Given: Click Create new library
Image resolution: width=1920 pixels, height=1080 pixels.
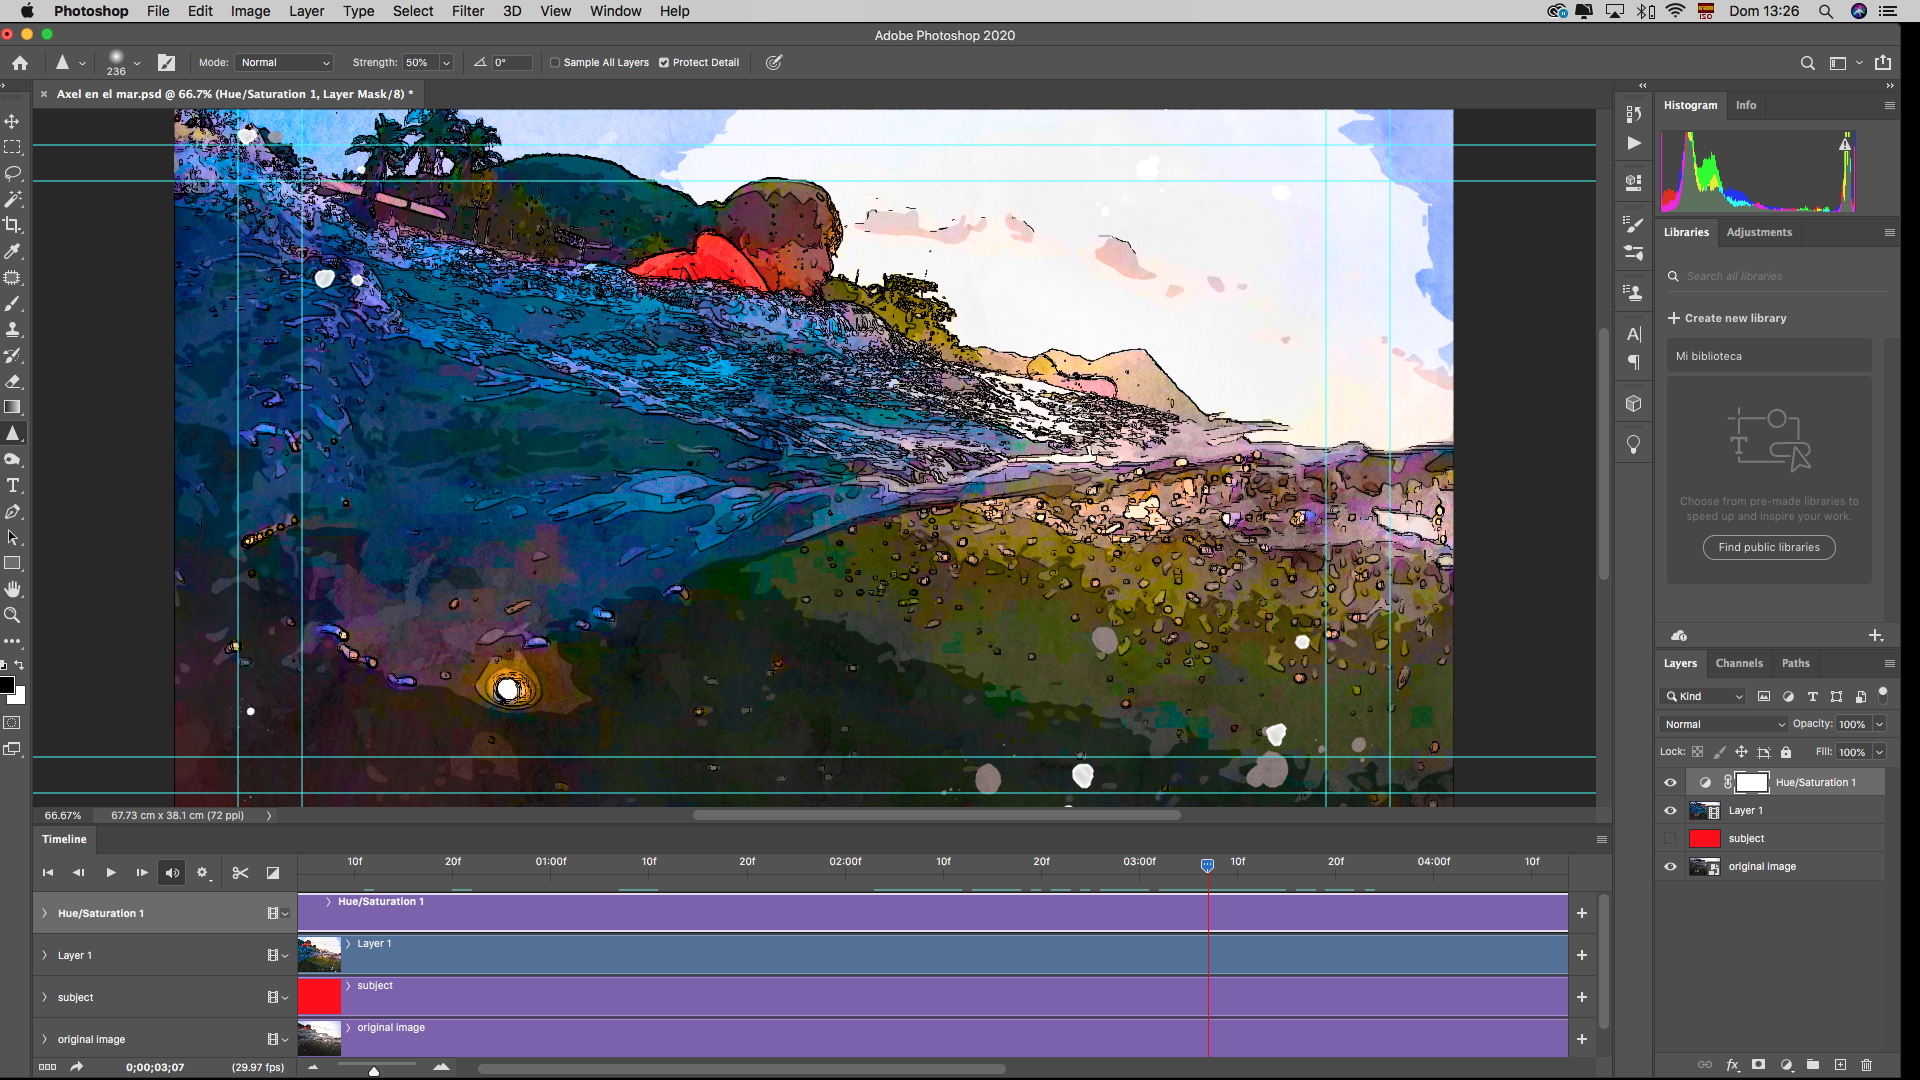Looking at the screenshot, I should [x=1735, y=318].
